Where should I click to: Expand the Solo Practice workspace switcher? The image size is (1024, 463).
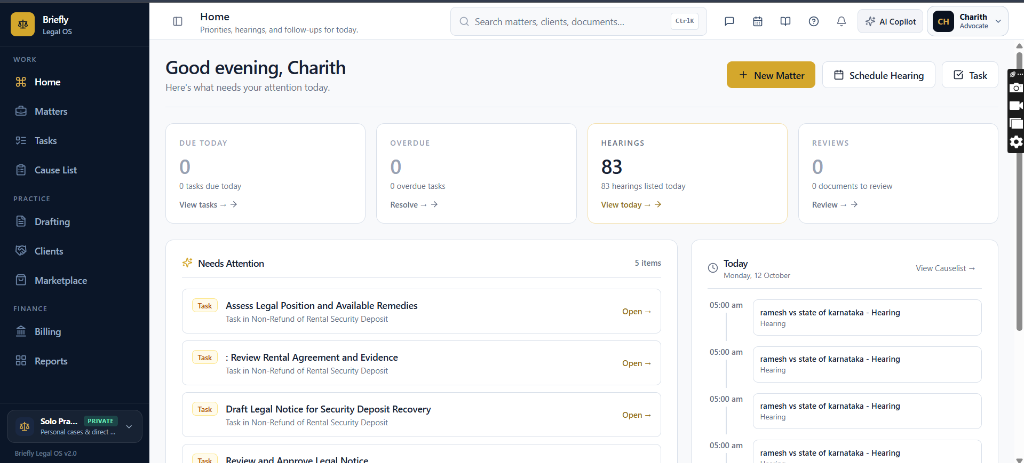point(74,426)
